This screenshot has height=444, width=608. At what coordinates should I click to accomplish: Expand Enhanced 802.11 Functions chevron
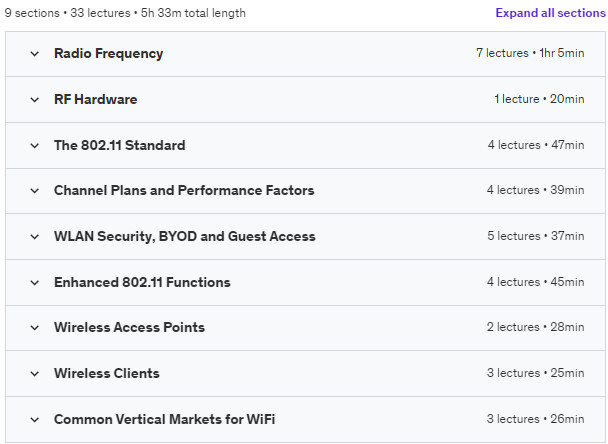pos(35,282)
